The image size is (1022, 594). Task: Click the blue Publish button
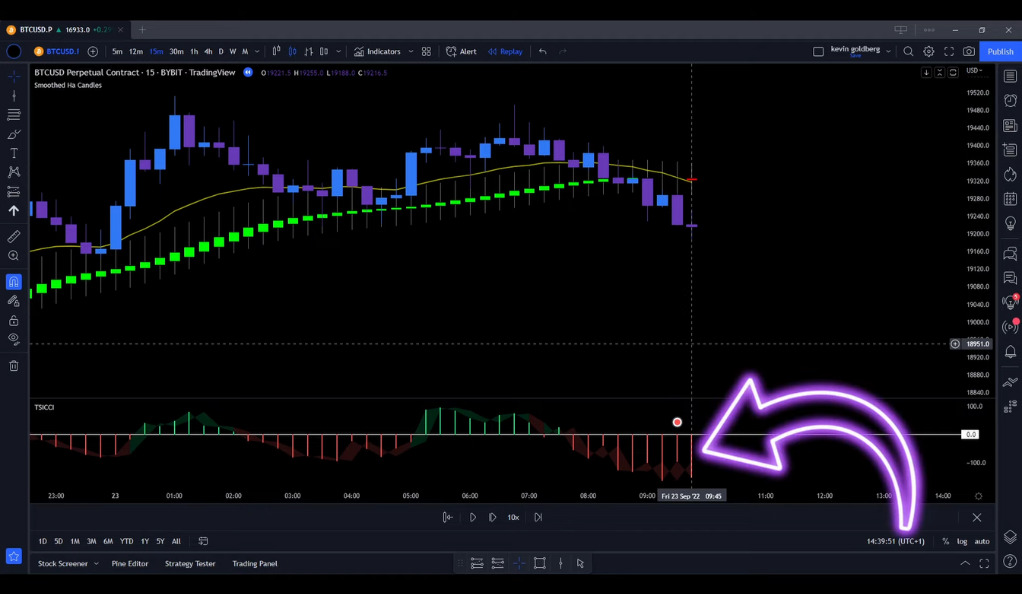(1000, 51)
